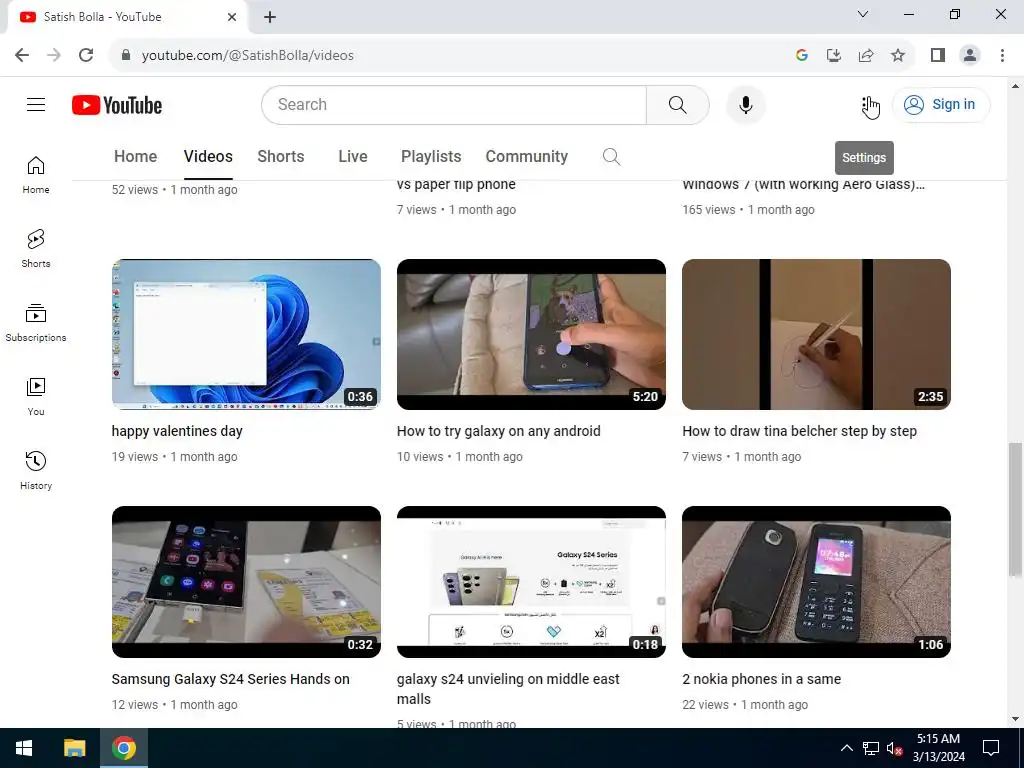The width and height of the screenshot is (1024, 768).
Task: Click the page vertical scrollbar thumb
Action: (x=1015, y=509)
